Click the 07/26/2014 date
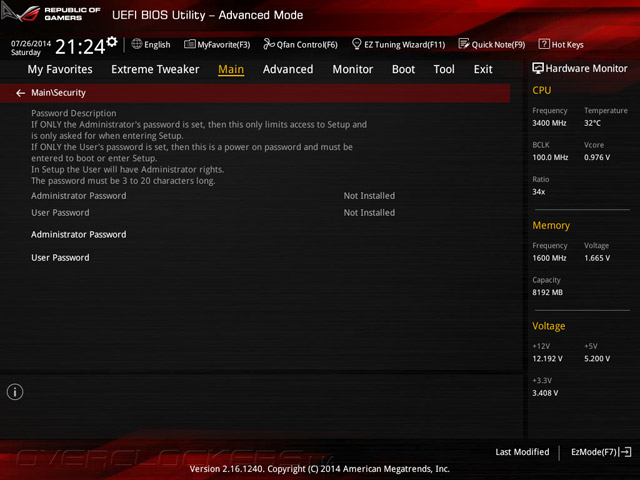The width and height of the screenshot is (640, 480). click(31, 43)
